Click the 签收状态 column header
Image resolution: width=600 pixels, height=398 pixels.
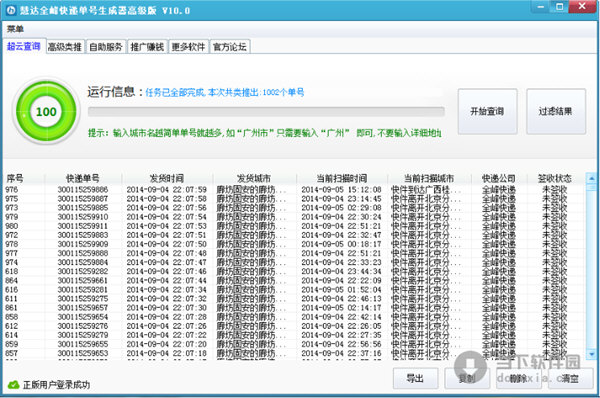pyautogui.click(x=555, y=178)
